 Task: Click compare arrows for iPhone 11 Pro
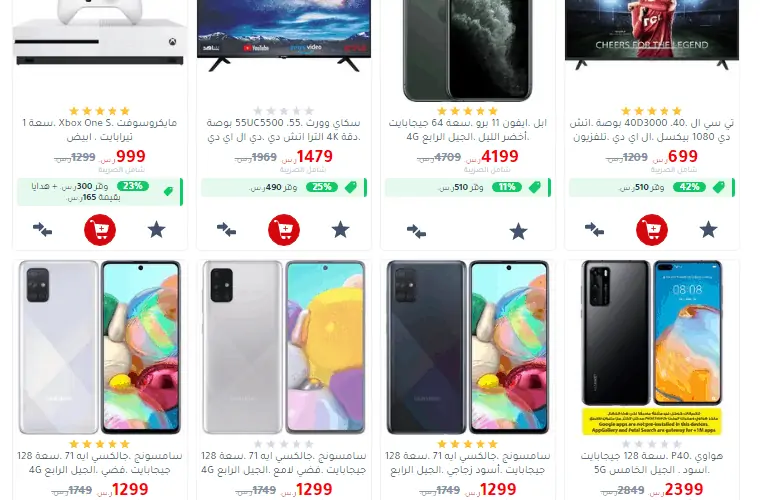click(416, 232)
